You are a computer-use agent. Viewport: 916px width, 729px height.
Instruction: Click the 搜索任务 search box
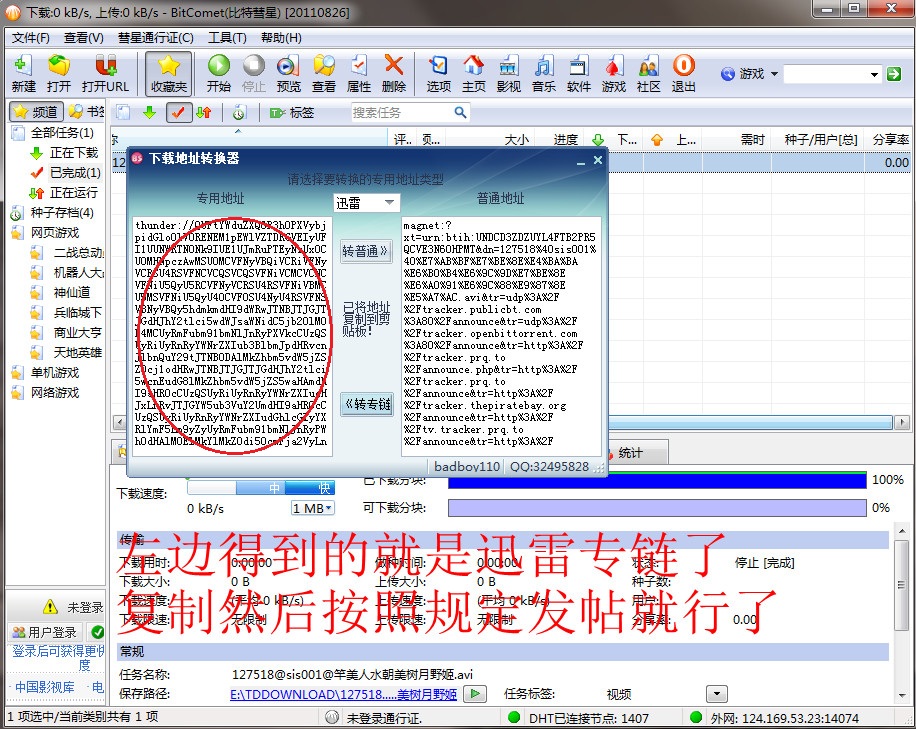pyautogui.click(x=401, y=112)
